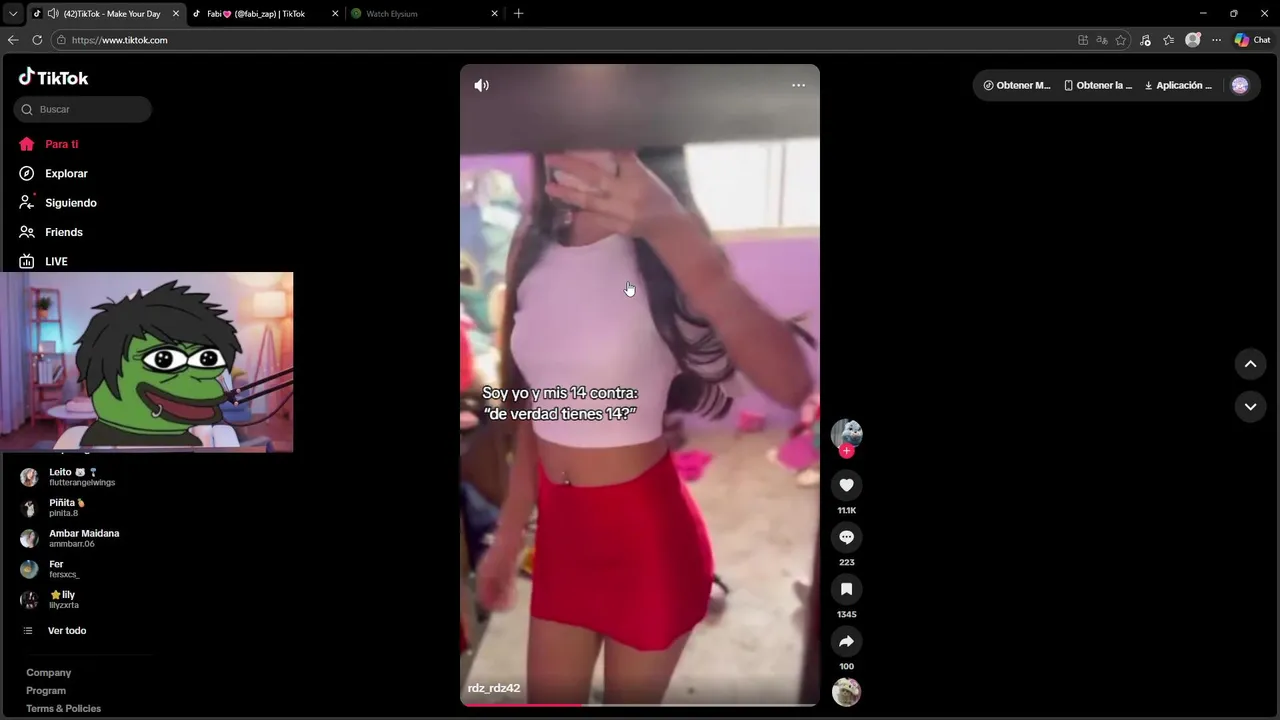Click the Pepe frog webcam overlay
1280x720 pixels.
point(146,362)
